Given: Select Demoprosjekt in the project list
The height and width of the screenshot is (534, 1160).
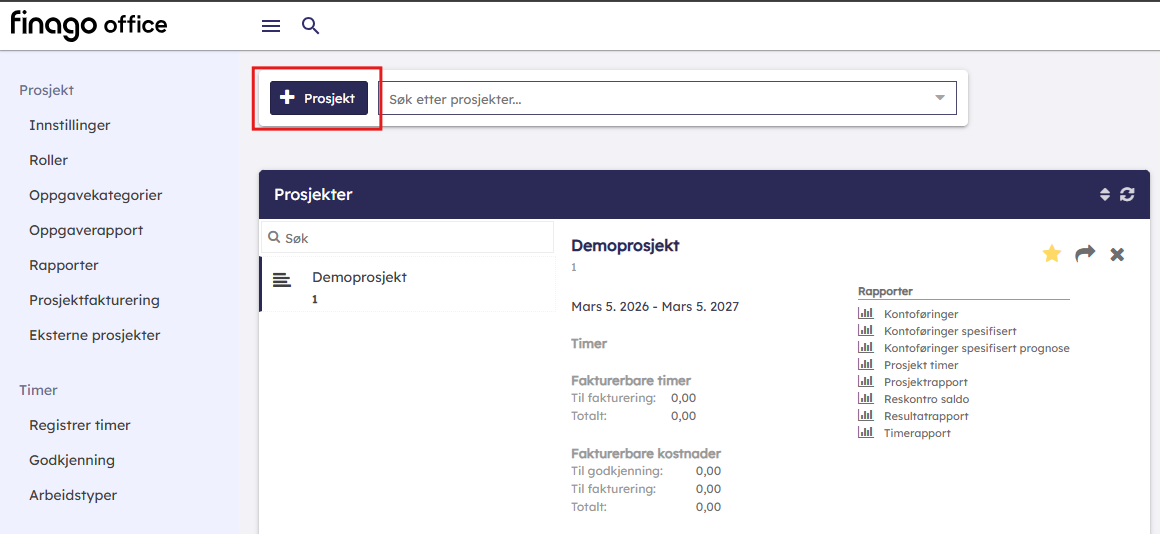Looking at the screenshot, I should [x=359, y=277].
